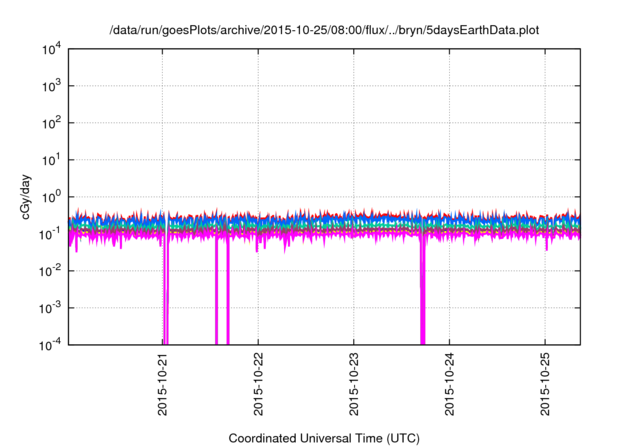Click the 10^-1 y-axis tick label
The height and width of the screenshot is (448, 640).
click(x=51, y=234)
